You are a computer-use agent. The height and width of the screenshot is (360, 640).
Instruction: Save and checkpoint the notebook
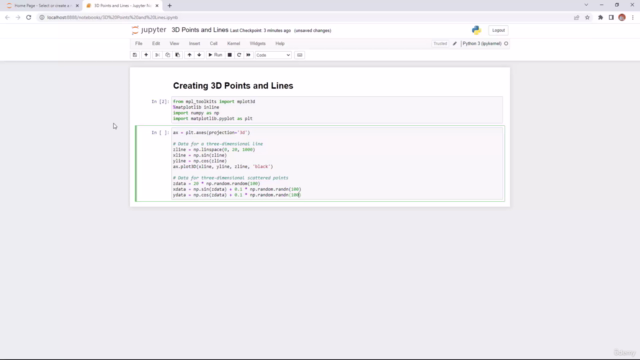click(135, 55)
